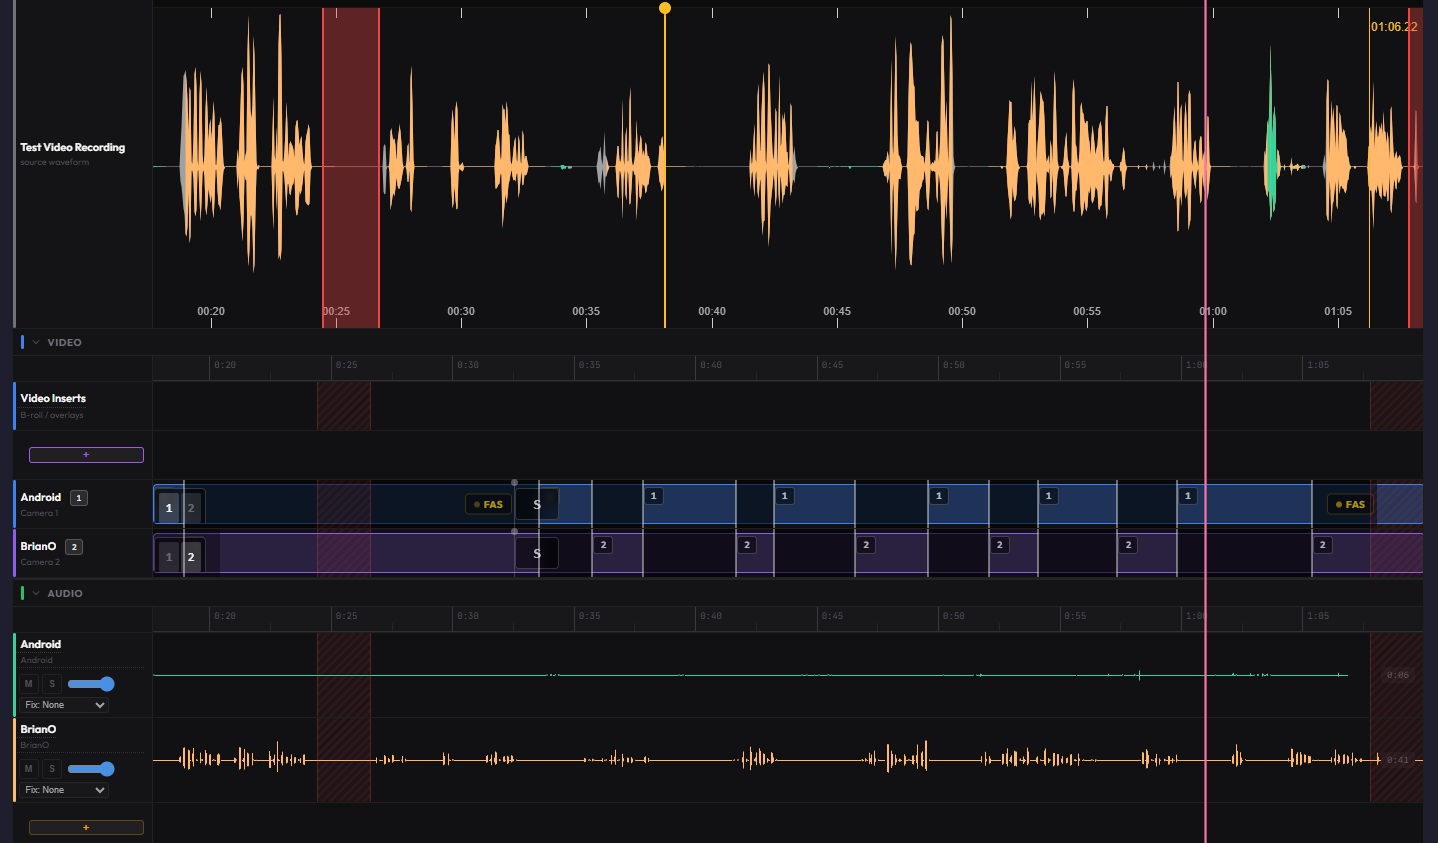Select Android segment badge 1 just before 0:55

click(x=1049, y=496)
